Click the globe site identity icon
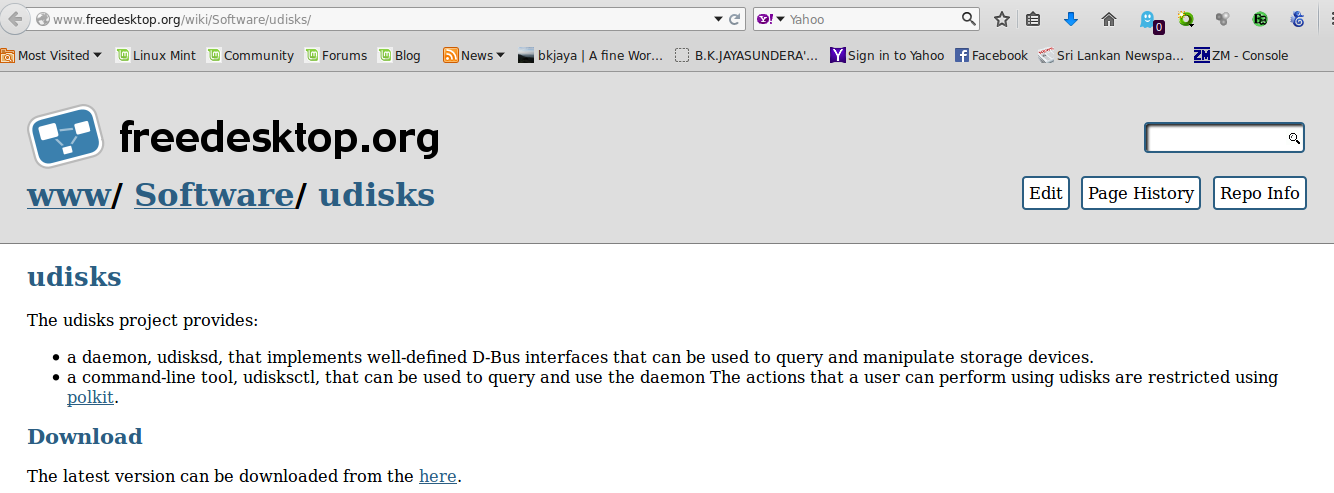 click(x=42, y=19)
